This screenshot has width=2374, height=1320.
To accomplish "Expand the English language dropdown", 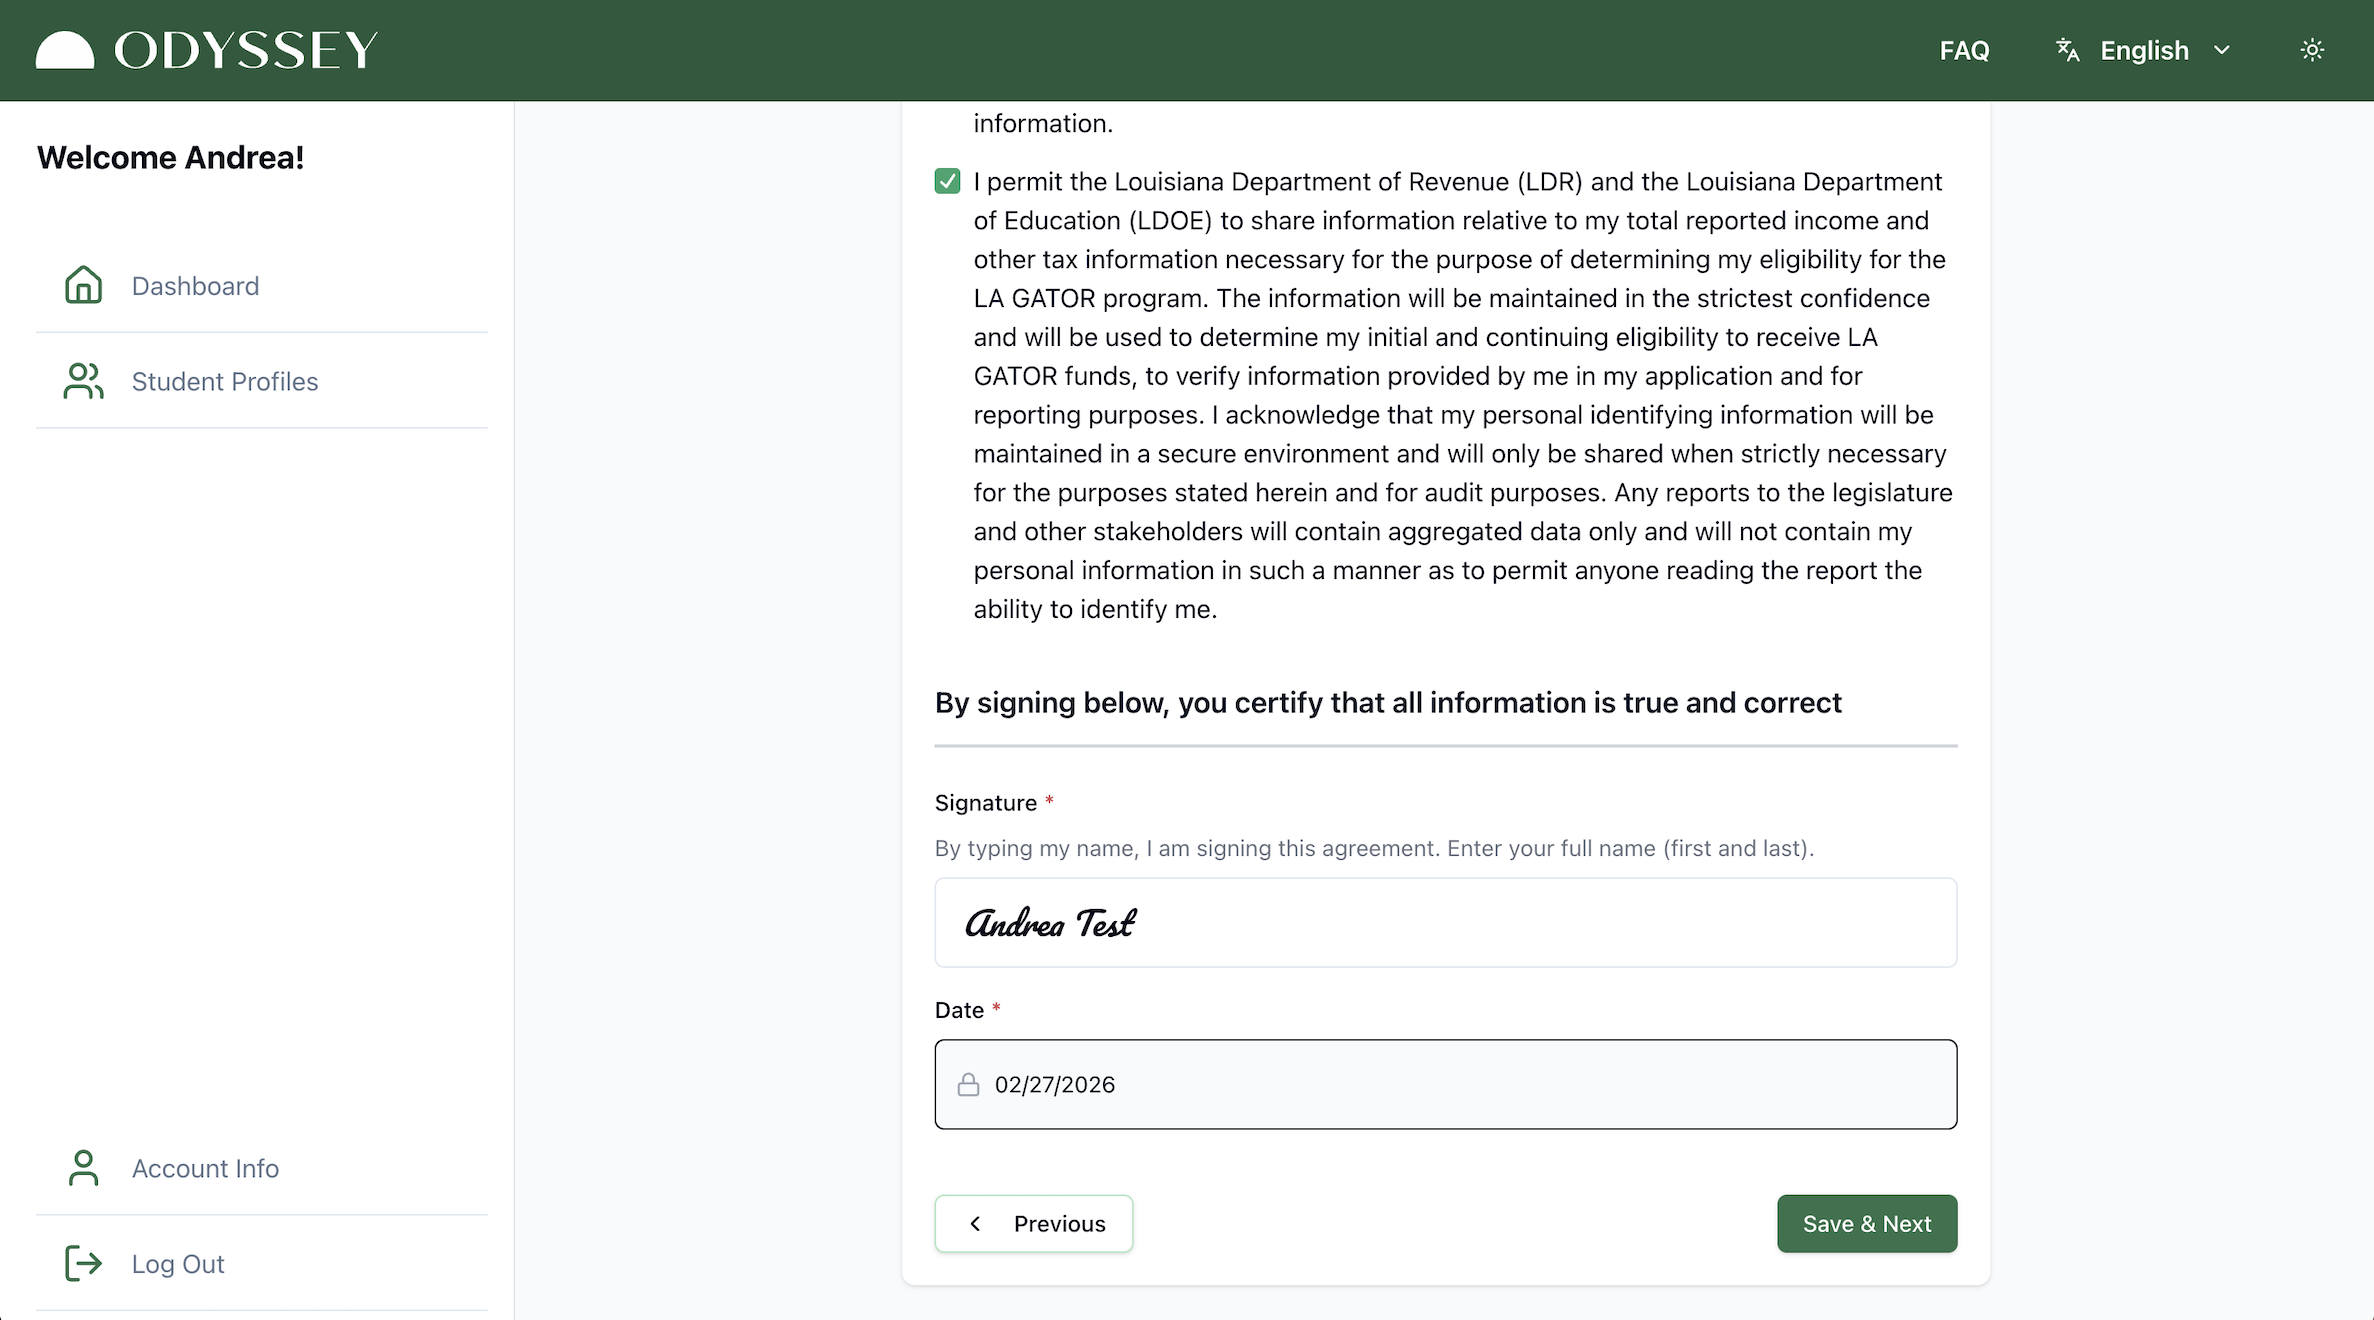I will (x=2143, y=50).
